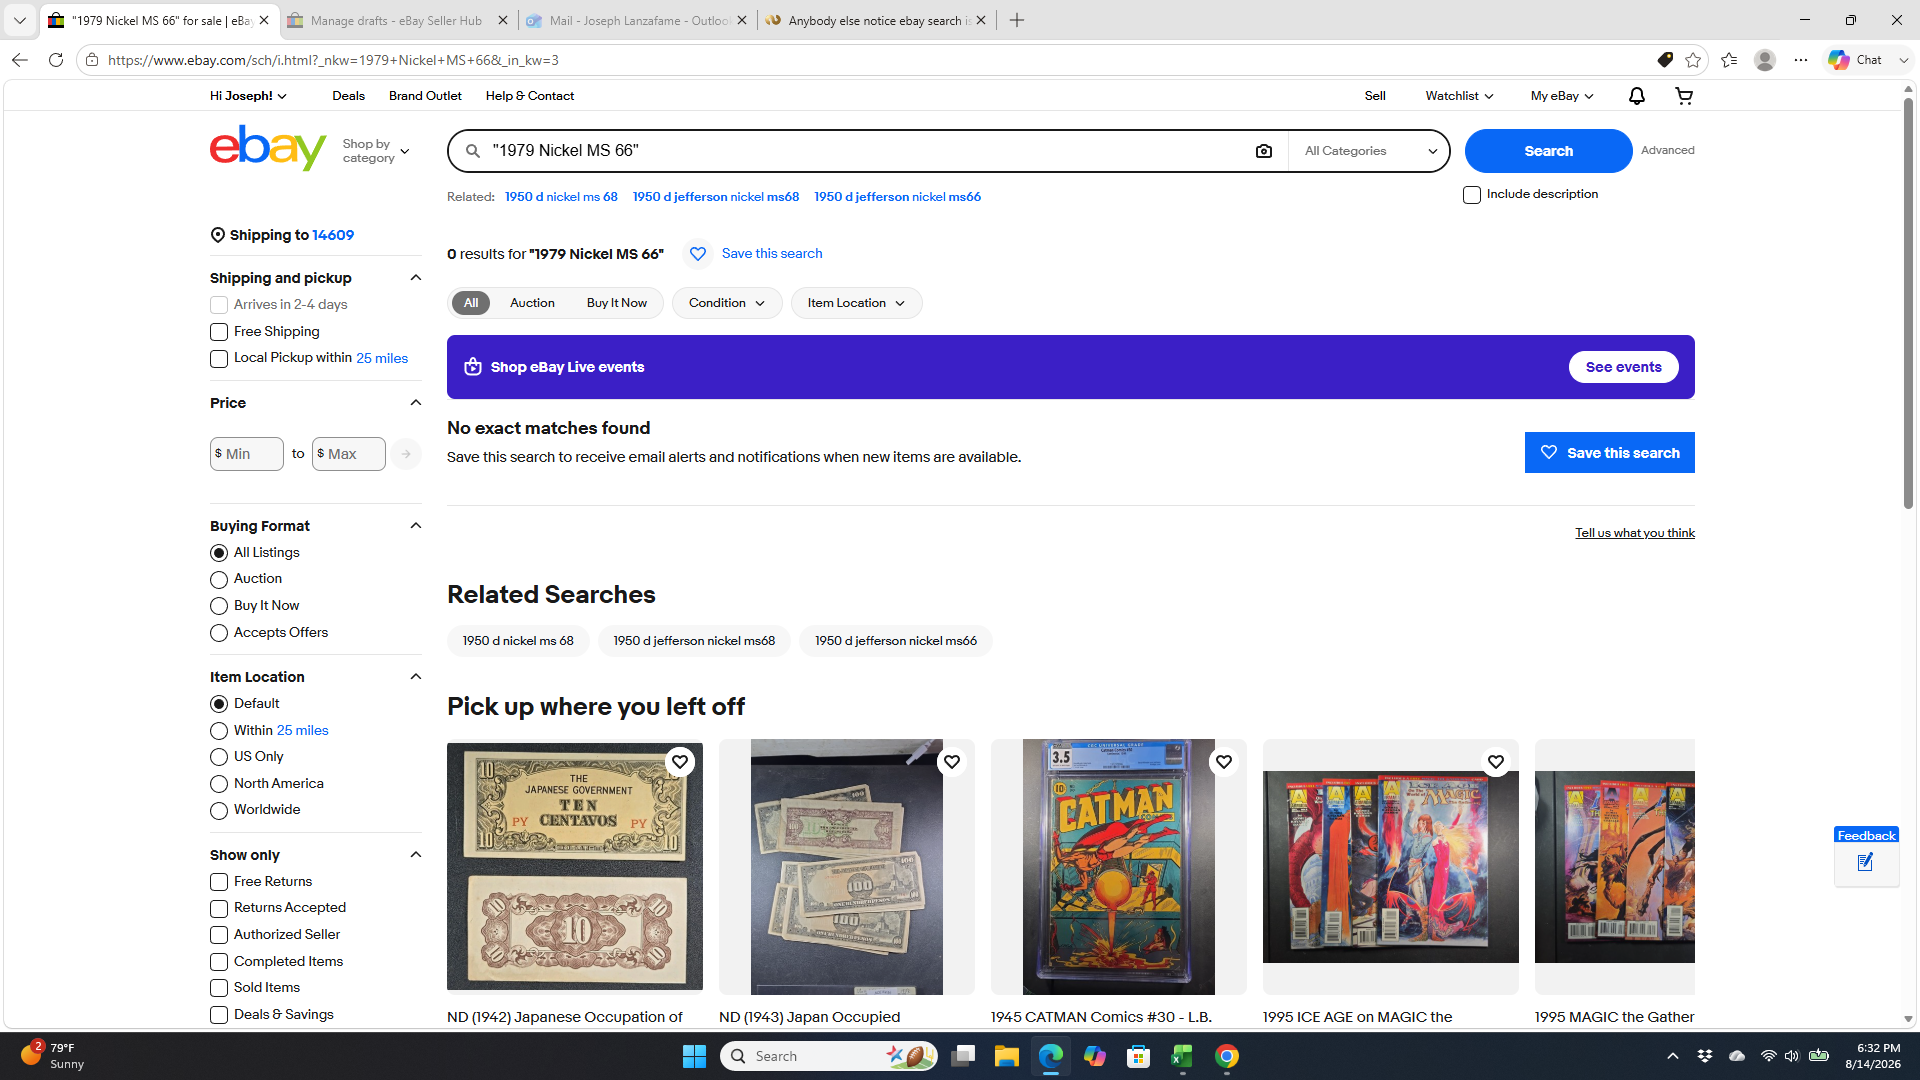
Task: Open a new browser tab
Action: [x=1017, y=20]
